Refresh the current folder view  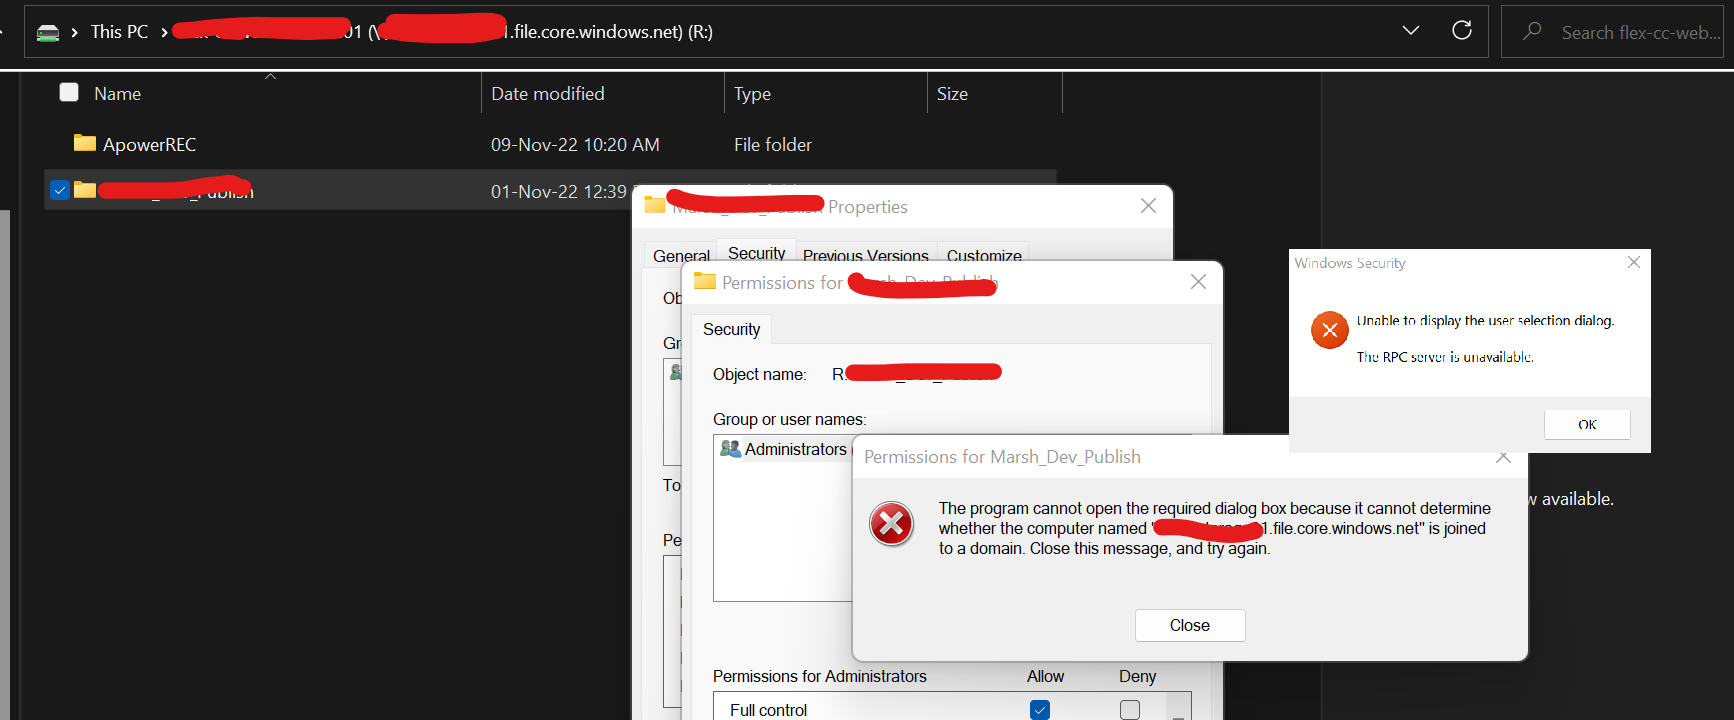[1462, 31]
